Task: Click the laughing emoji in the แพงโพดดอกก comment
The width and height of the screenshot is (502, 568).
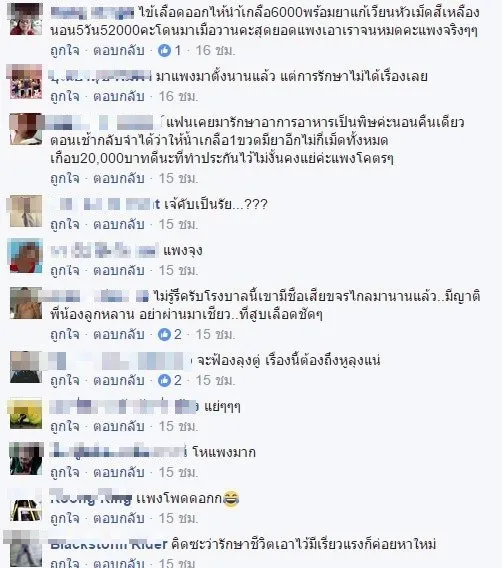Action: pyautogui.click(x=231, y=499)
